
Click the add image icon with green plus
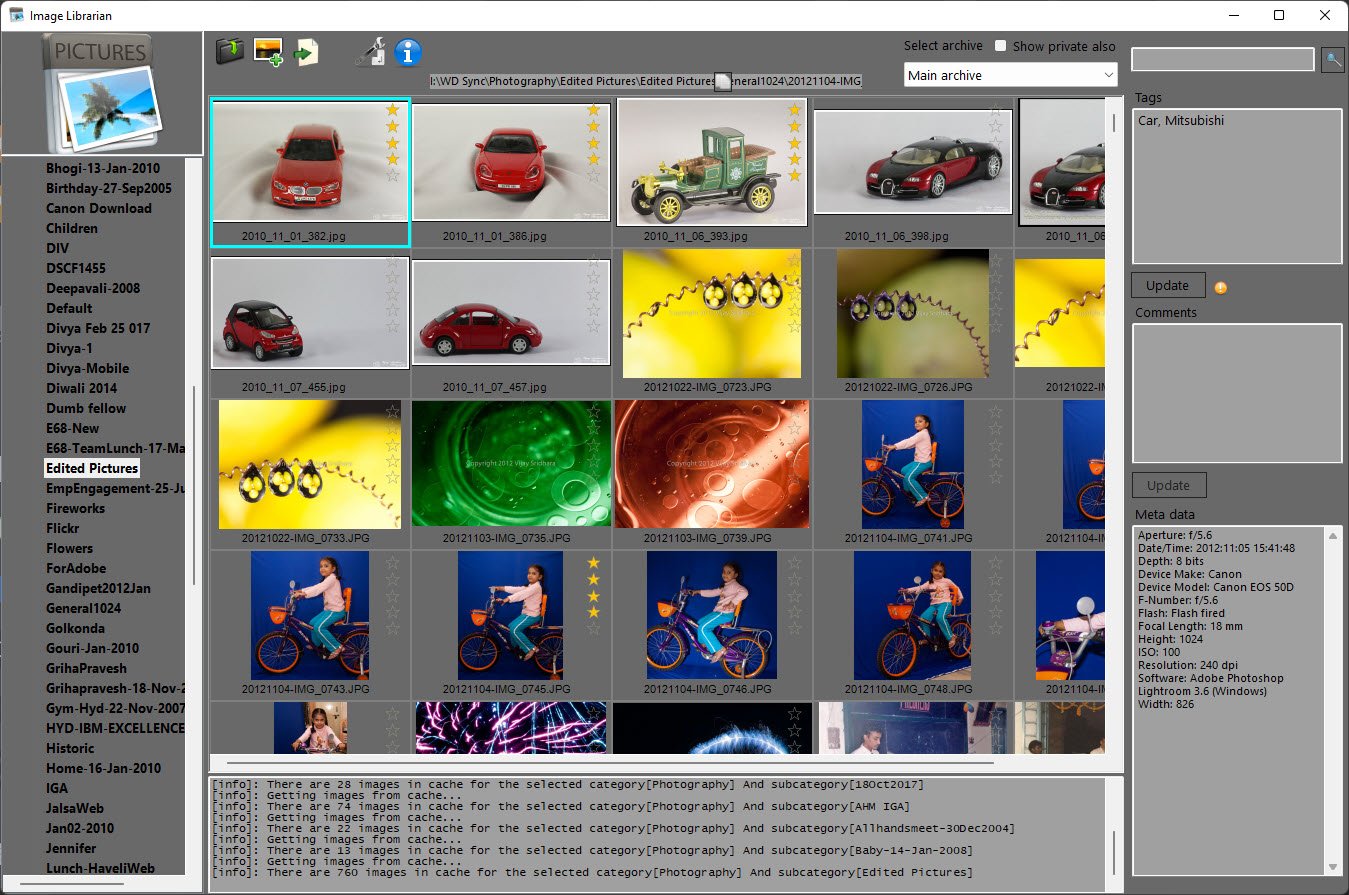[268, 51]
